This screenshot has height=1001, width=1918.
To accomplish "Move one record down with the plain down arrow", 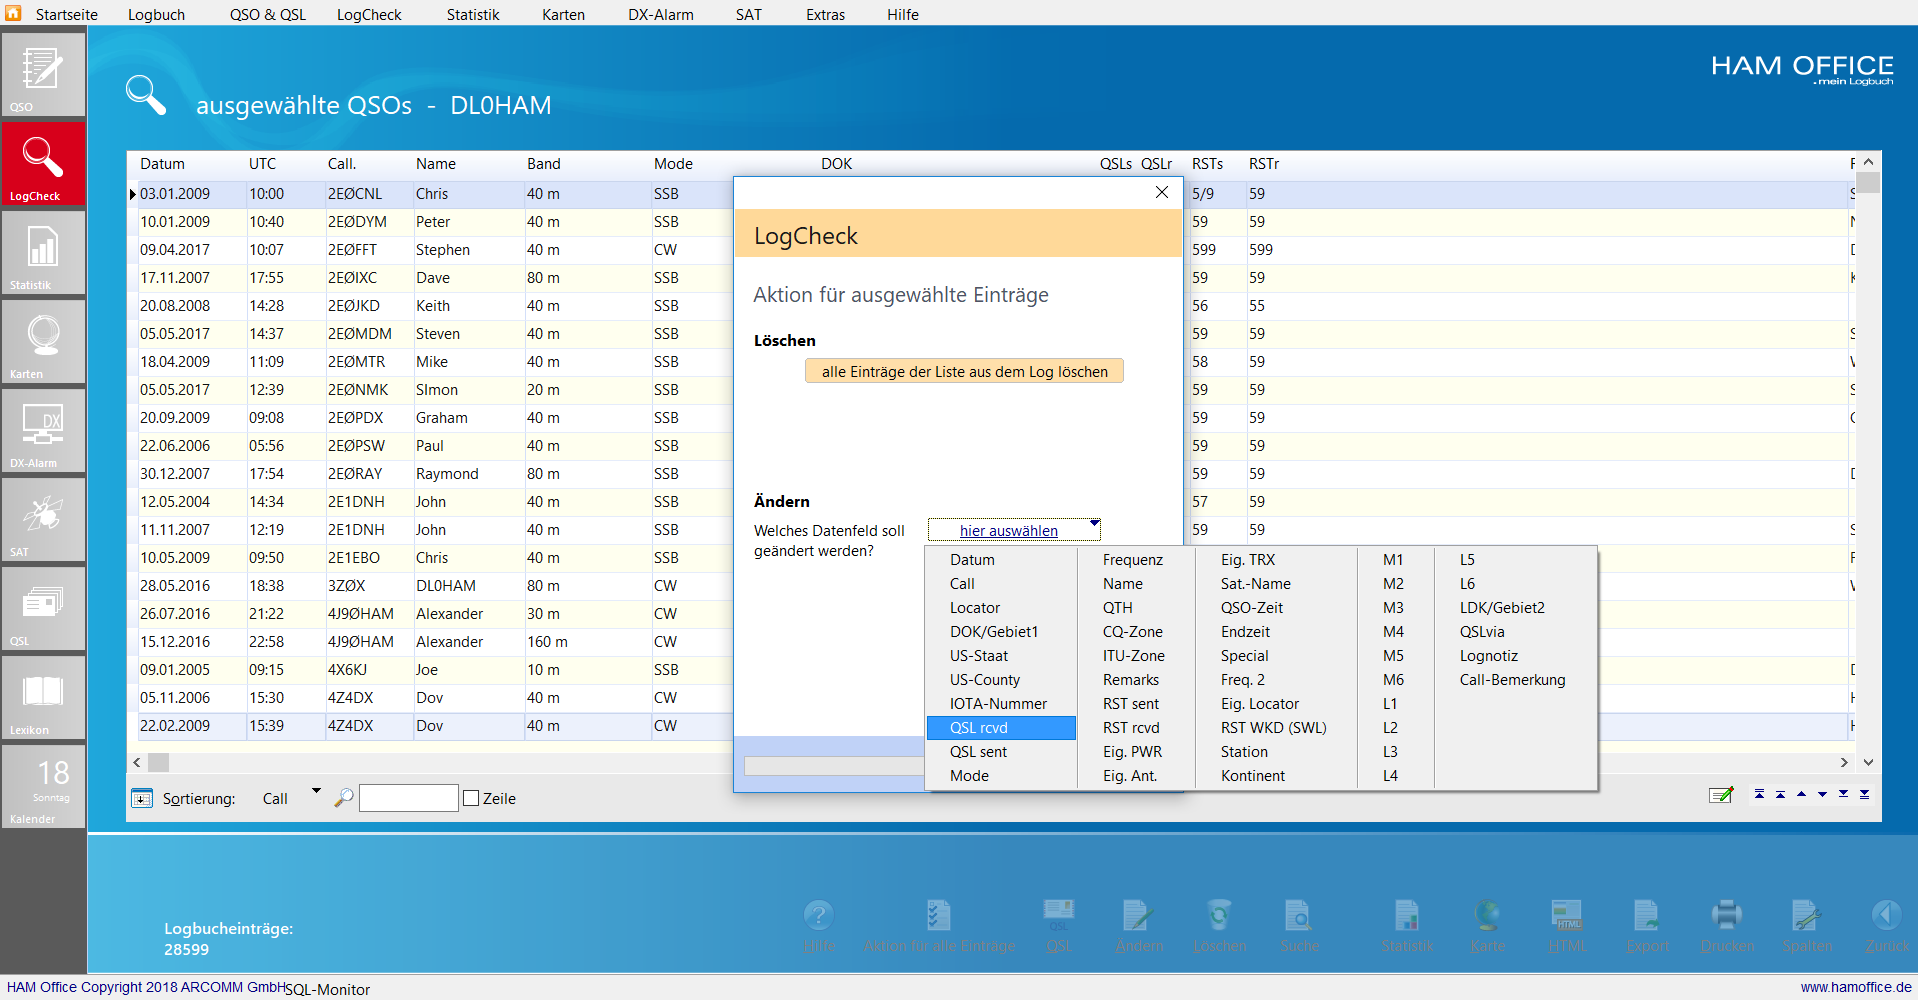I will [x=1822, y=794].
